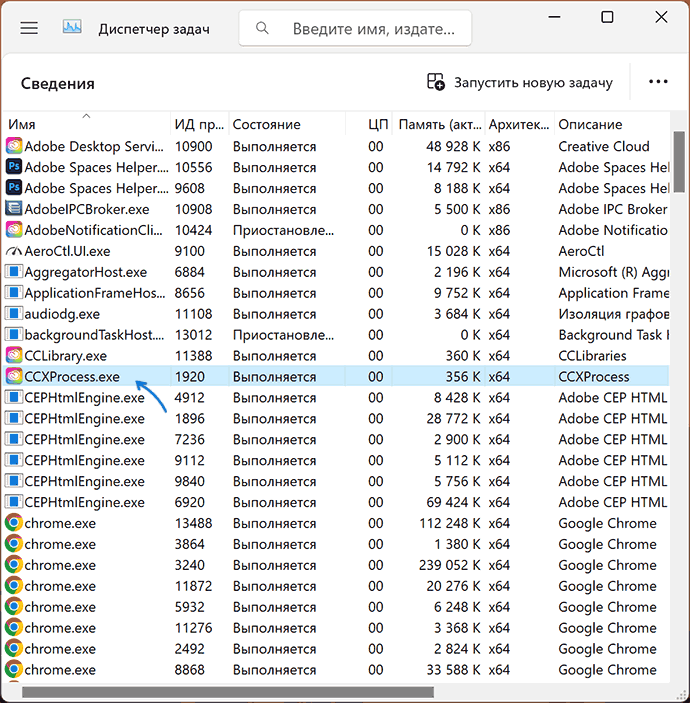Image resolution: width=690 pixels, height=703 pixels.
Task: Click the AeroCtl.UI.exe gauge icon
Action: click(x=14, y=251)
